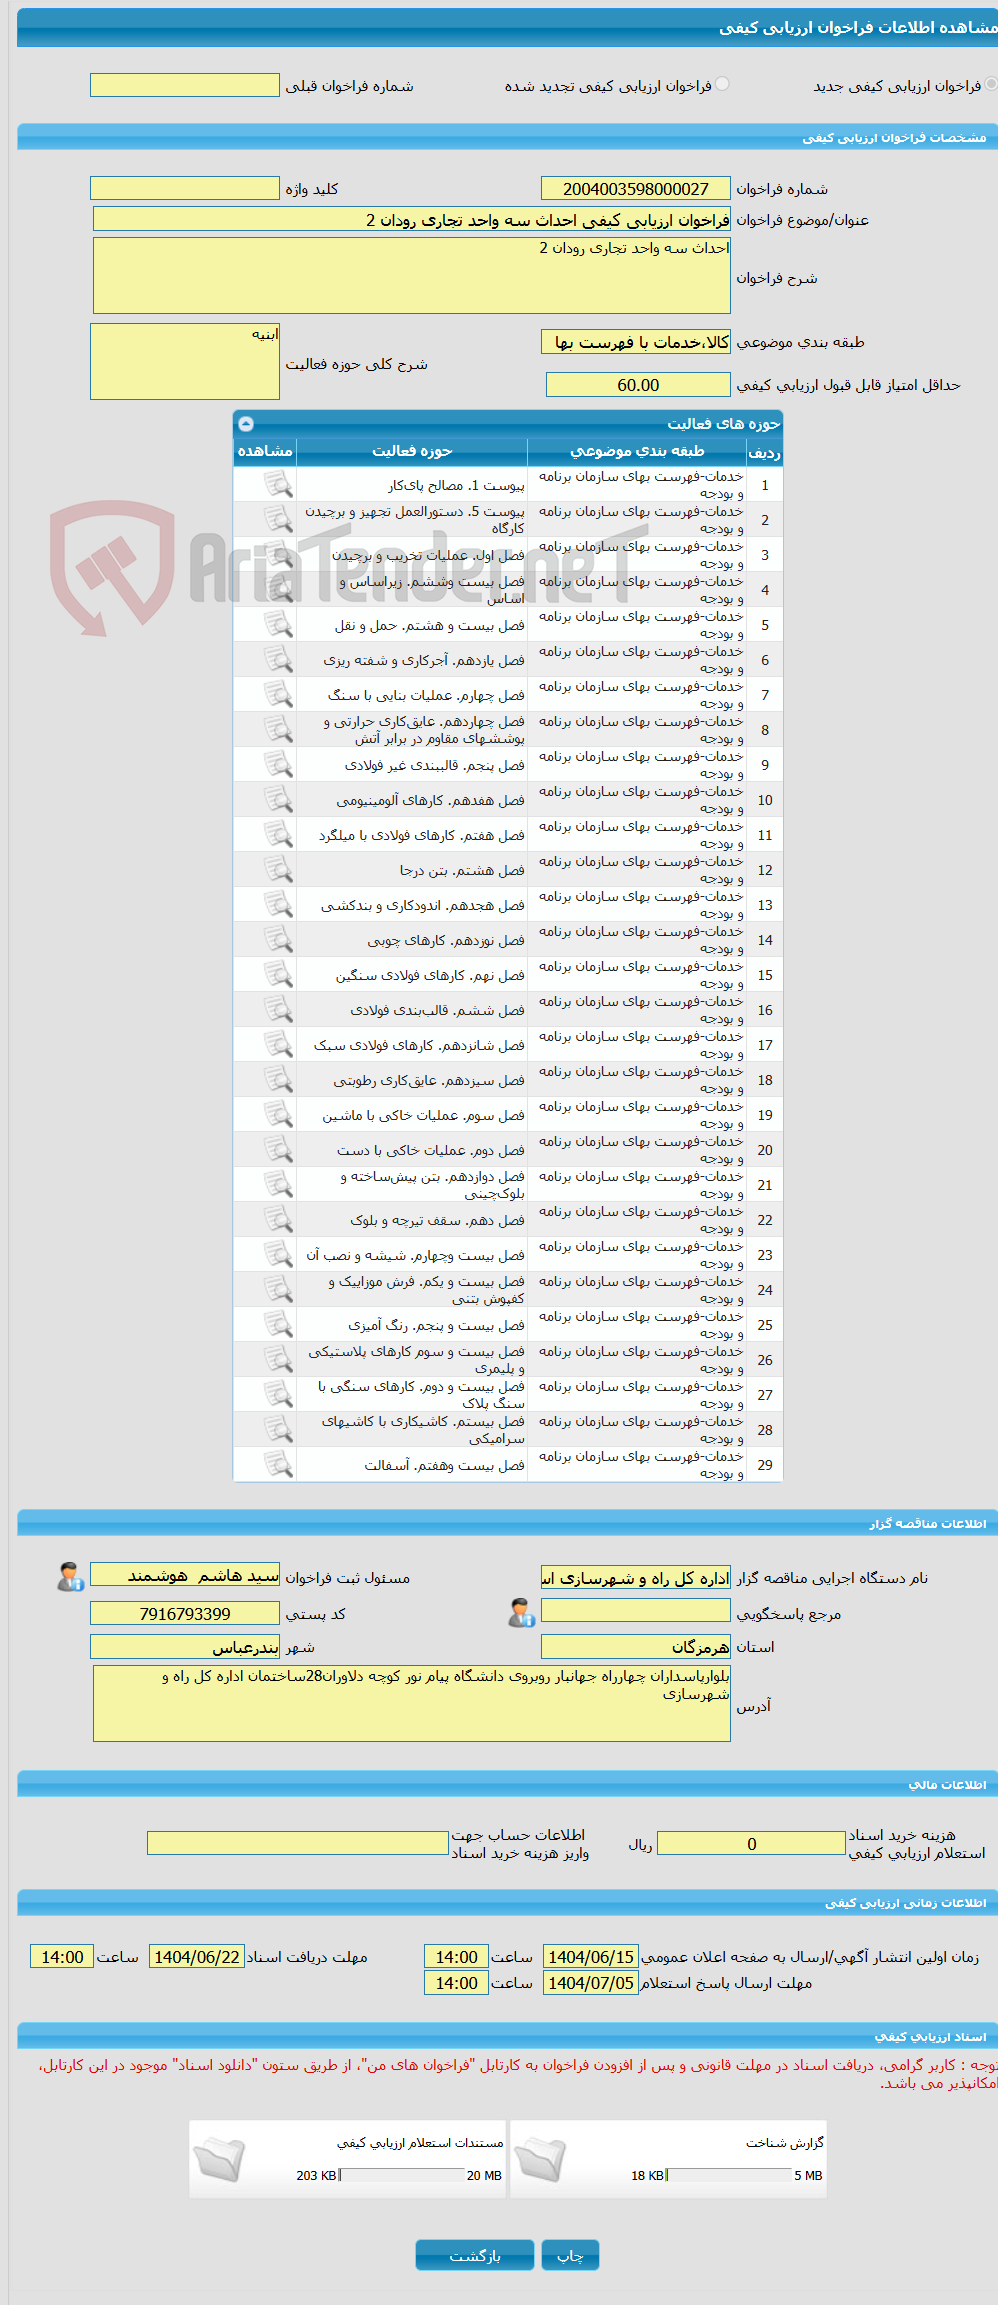Open view icon for row 1 پیوست 1. مصالح پای‌کار
The width and height of the screenshot is (998, 2305).
(x=278, y=485)
